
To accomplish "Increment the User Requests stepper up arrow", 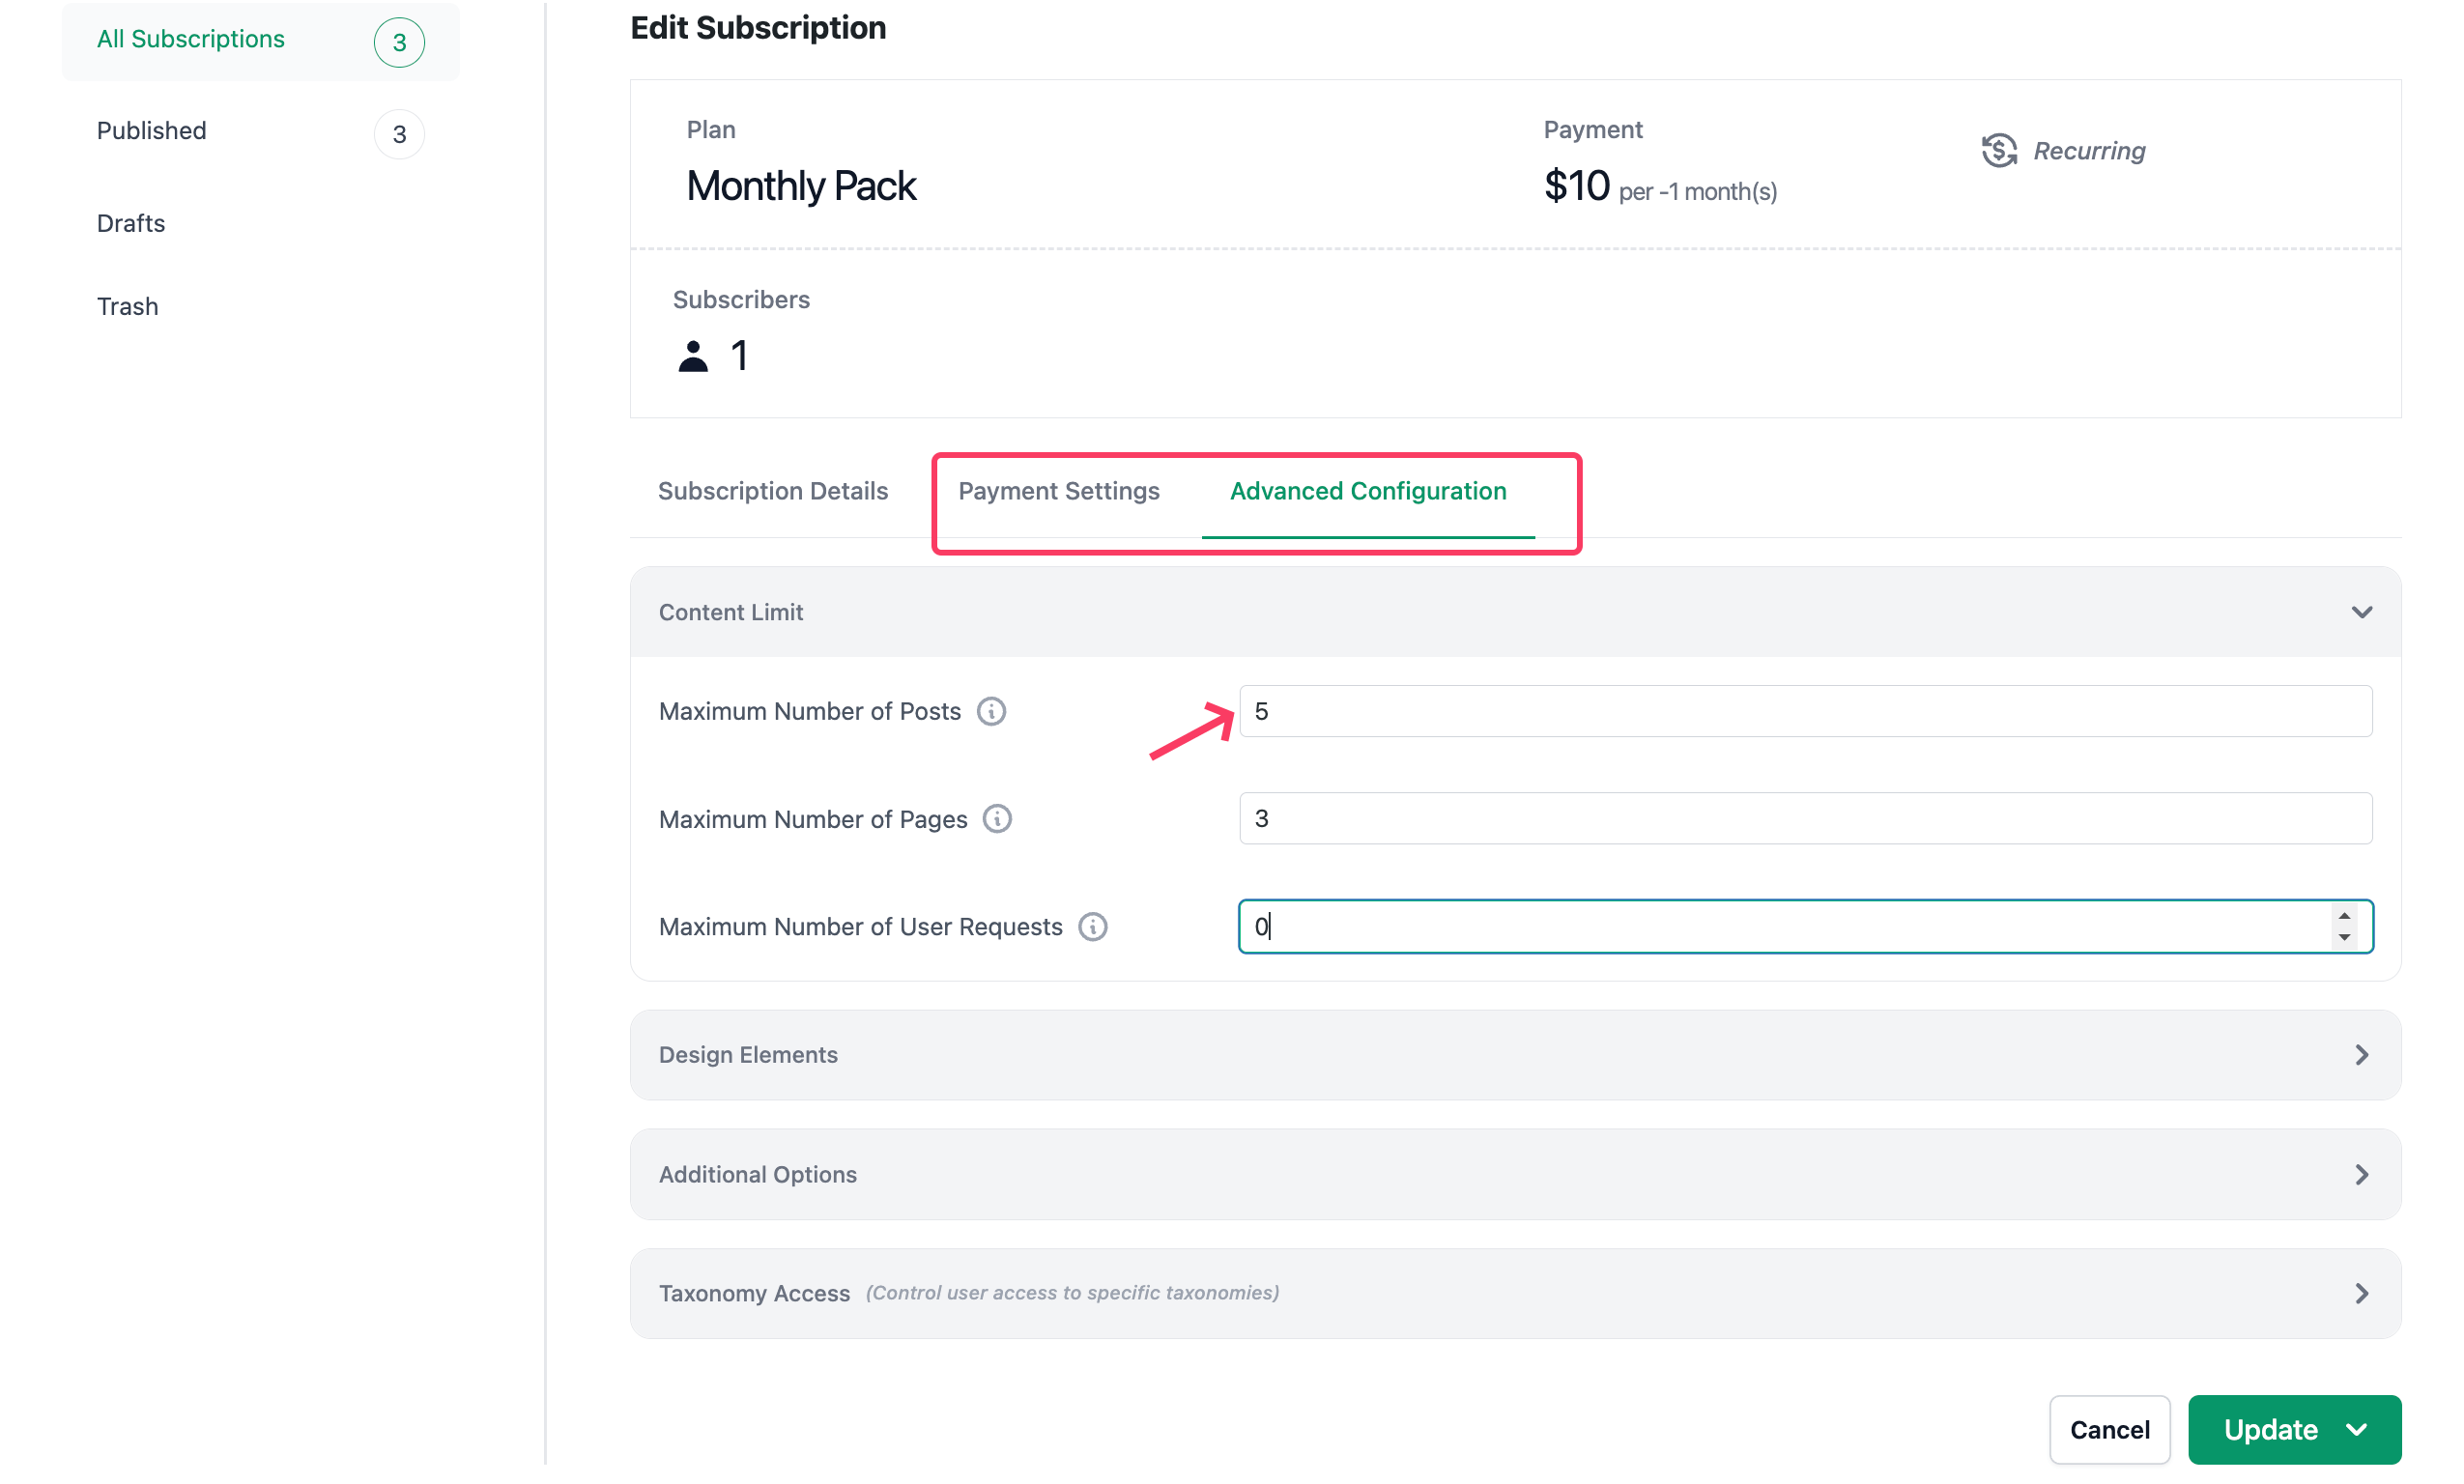I will tap(2343, 917).
